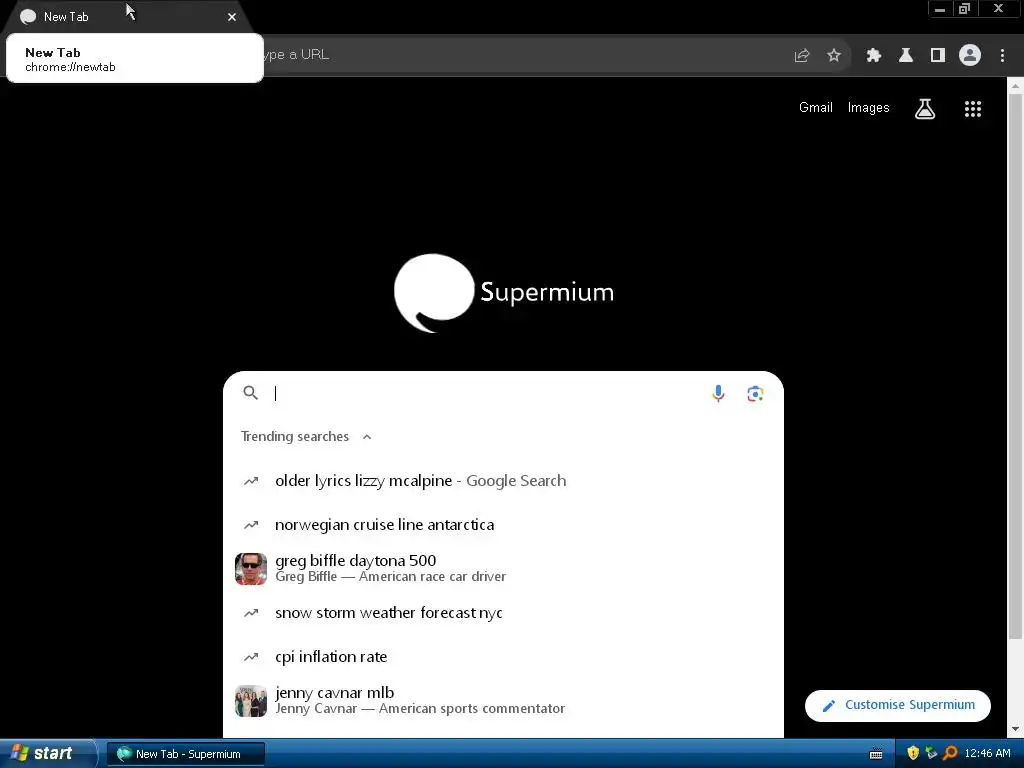Open the labs flask icon in toolbar
Viewport: 1024px width, 768px height.
[905, 56]
